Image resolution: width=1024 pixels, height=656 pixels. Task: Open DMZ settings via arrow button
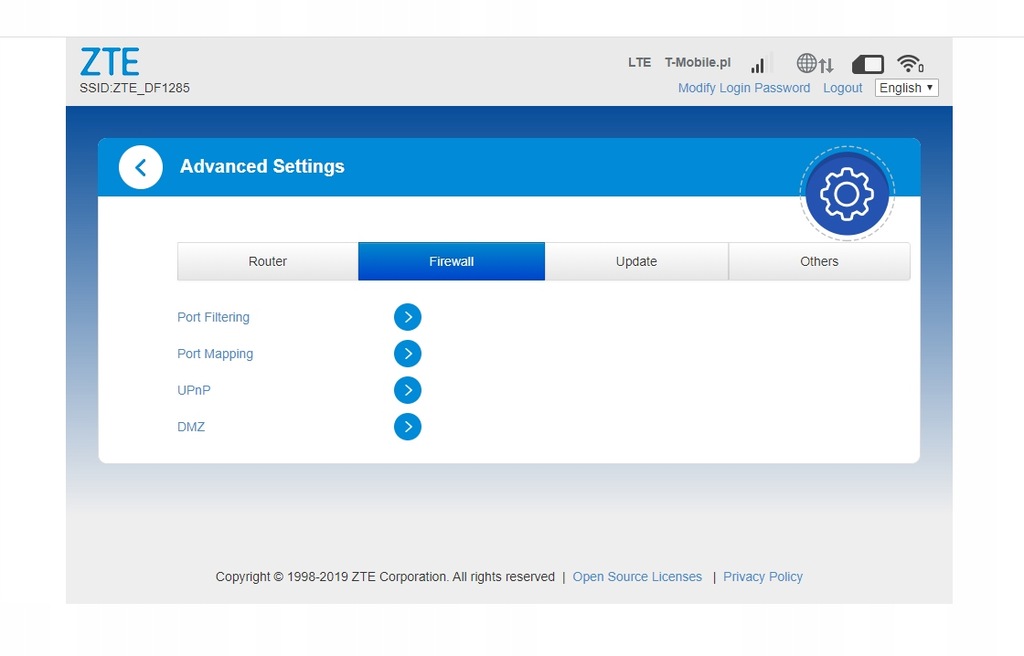click(407, 427)
